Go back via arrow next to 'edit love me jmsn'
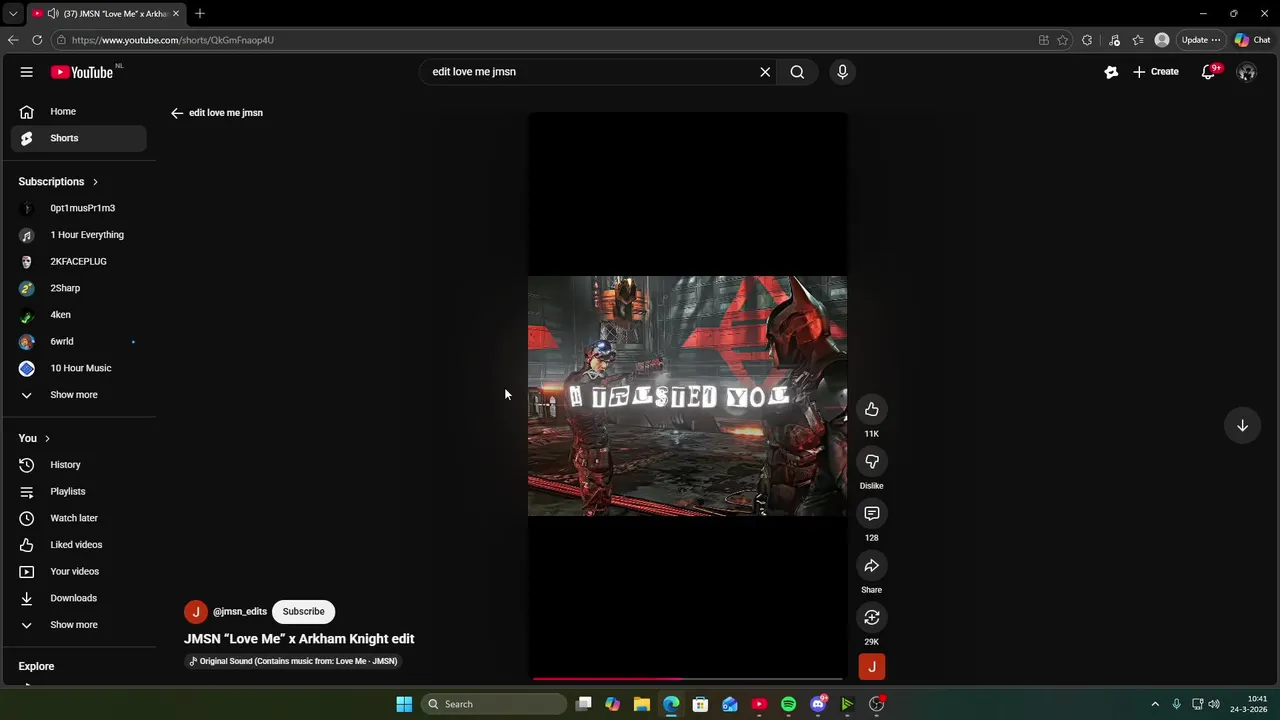Screen dimensions: 1280x720 177,113
